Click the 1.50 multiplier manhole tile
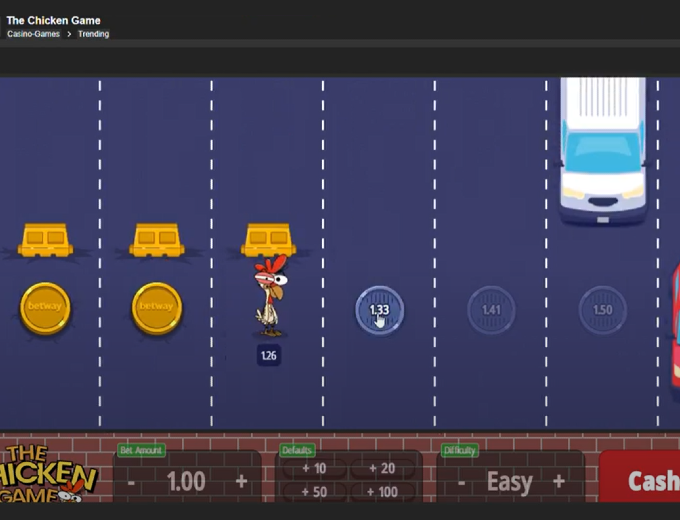The width and height of the screenshot is (680, 520). 603,310
